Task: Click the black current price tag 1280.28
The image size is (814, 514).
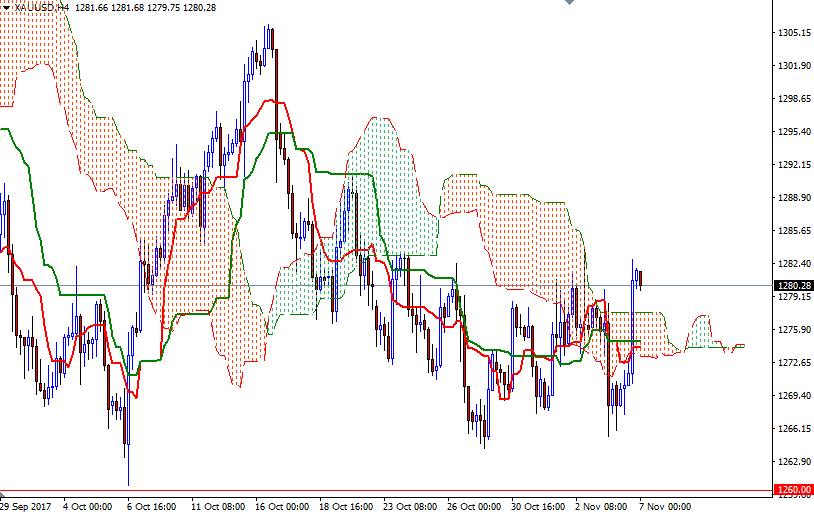Action: point(793,286)
